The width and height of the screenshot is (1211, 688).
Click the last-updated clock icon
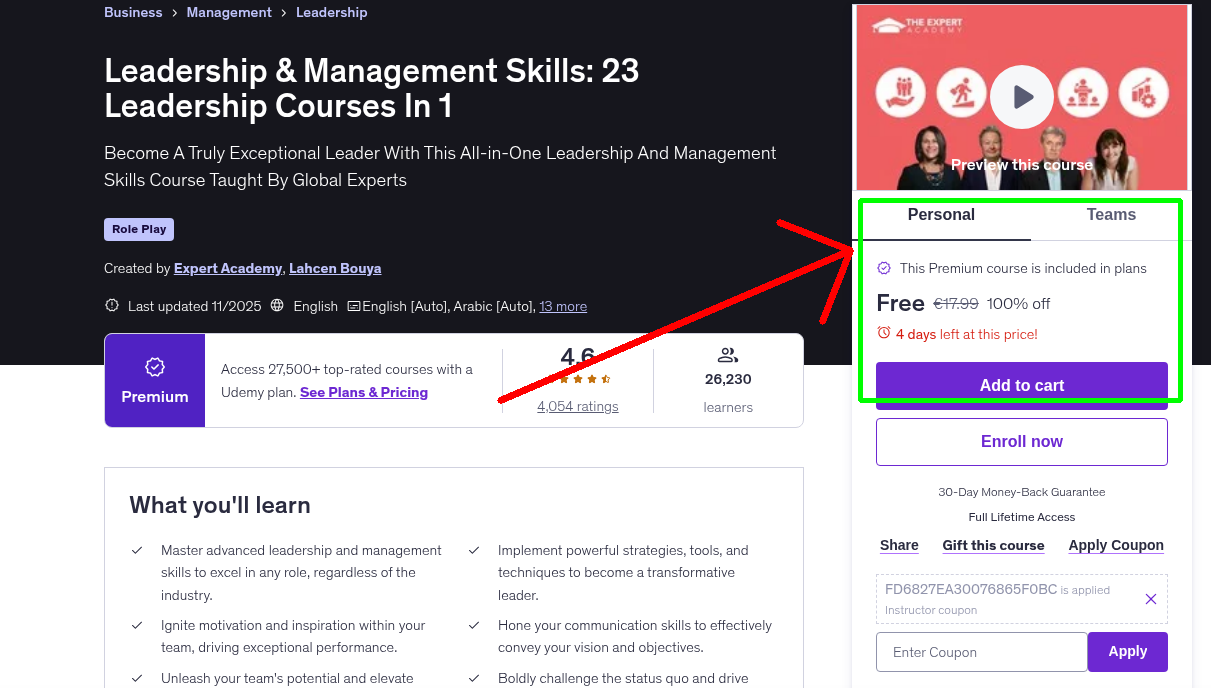point(111,305)
